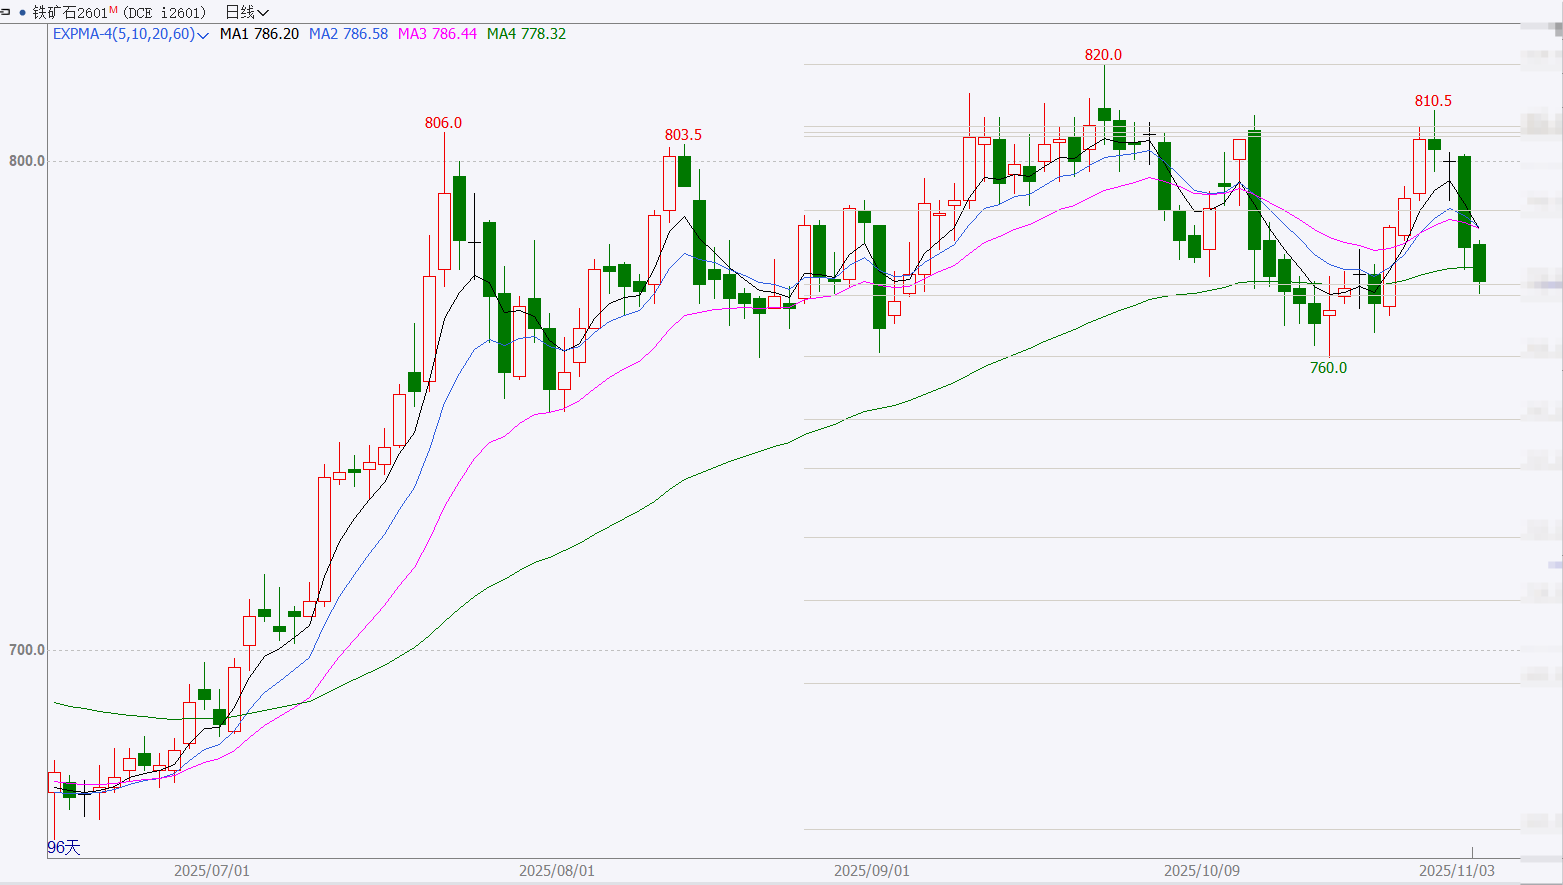Image resolution: width=1563 pixels, height=885 pixels.
Task: Click the link icon before the contract name
Action: (6, 12)
